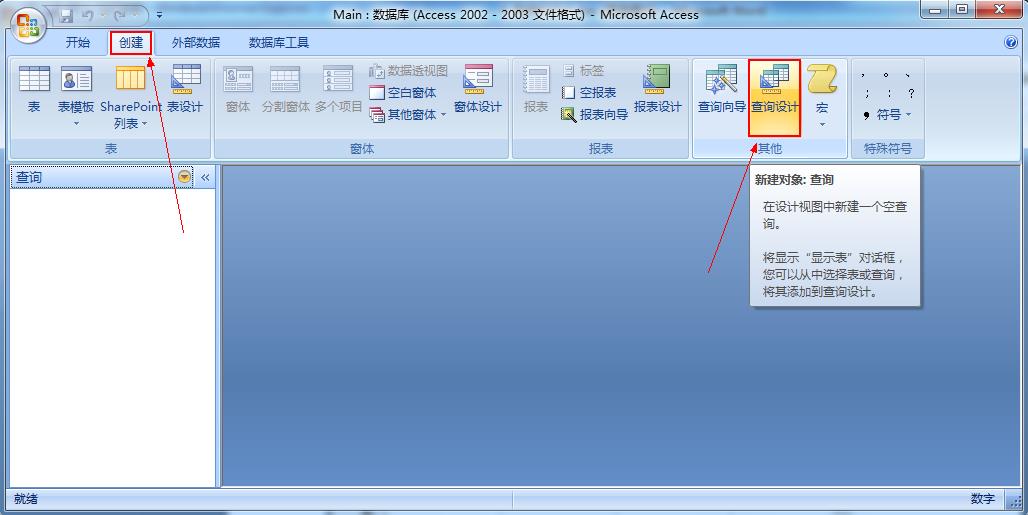The height and width of the screenshot is (515, 1028).
Task: Click the Undo arrow icon
Action: (x=88, y=14)
